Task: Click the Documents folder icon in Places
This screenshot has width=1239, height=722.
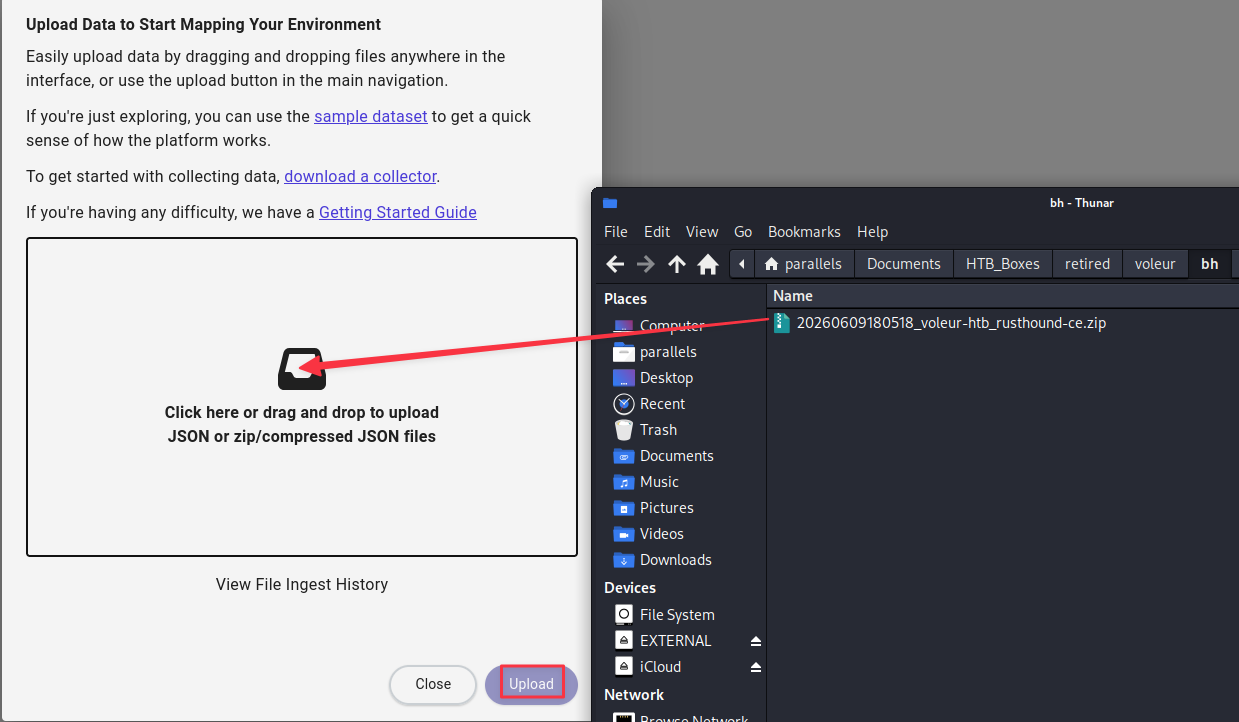Action: [623, 456]
